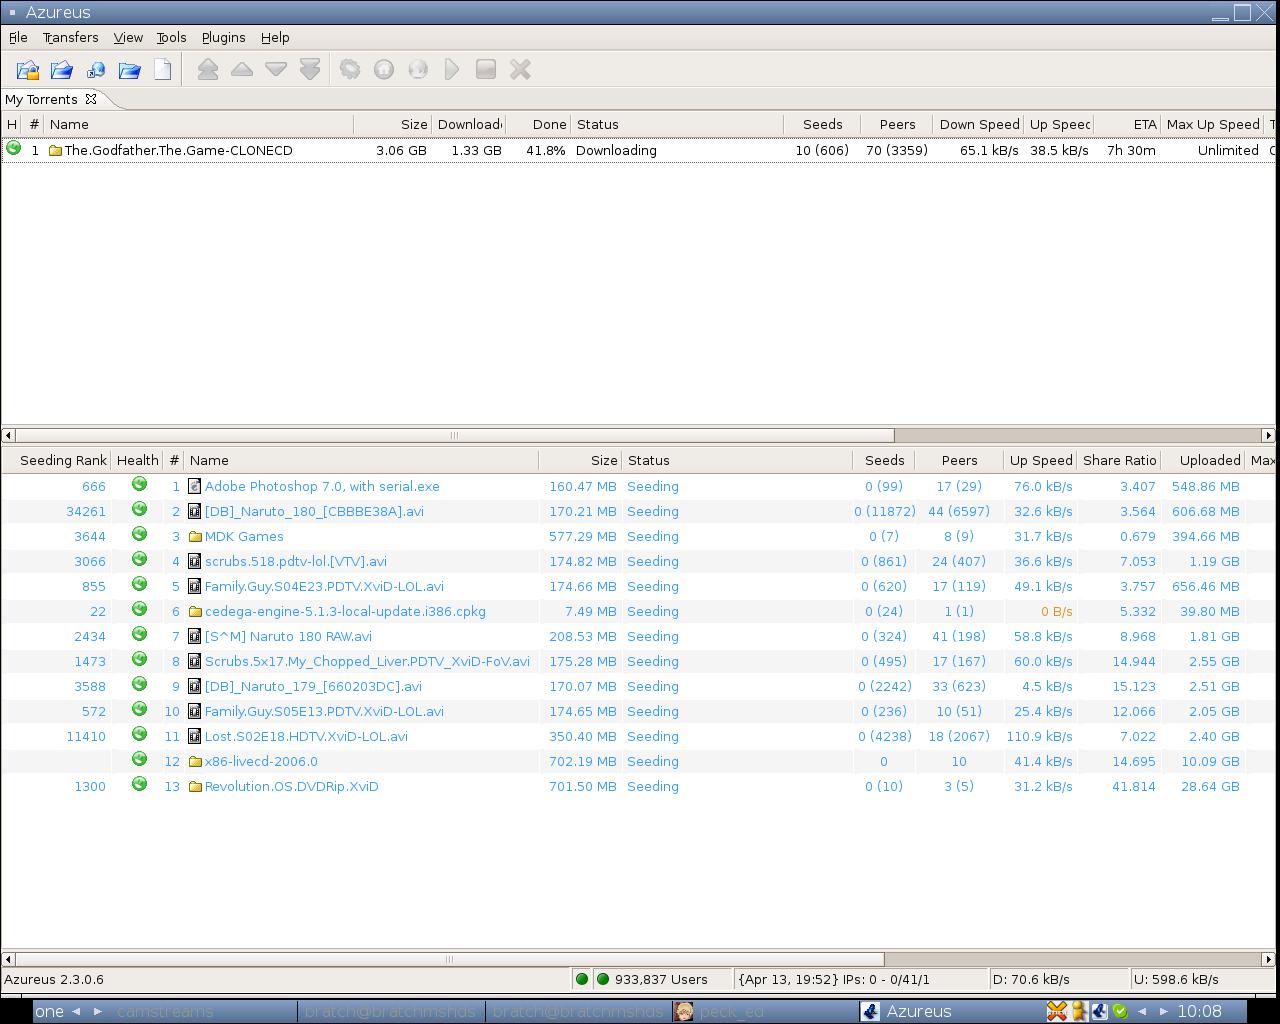Click right arrow of upper horizontal scrollbar
Image resolution: width=1280 pixels, height=1024 pixels.
click(x=1269, y=435)
